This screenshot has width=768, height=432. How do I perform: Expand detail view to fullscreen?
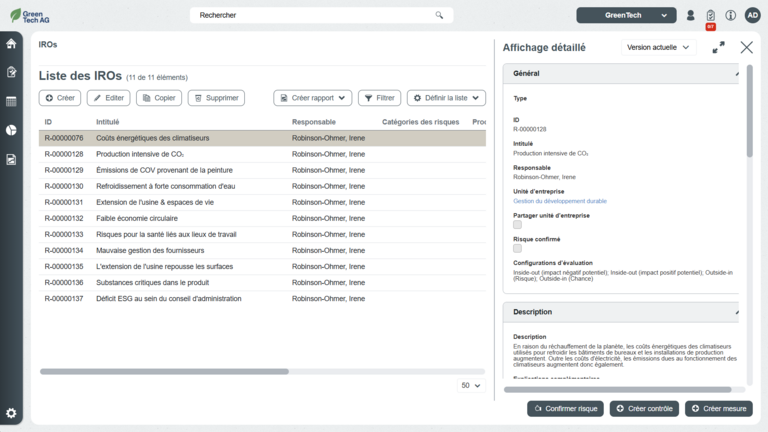click(718, 47)
